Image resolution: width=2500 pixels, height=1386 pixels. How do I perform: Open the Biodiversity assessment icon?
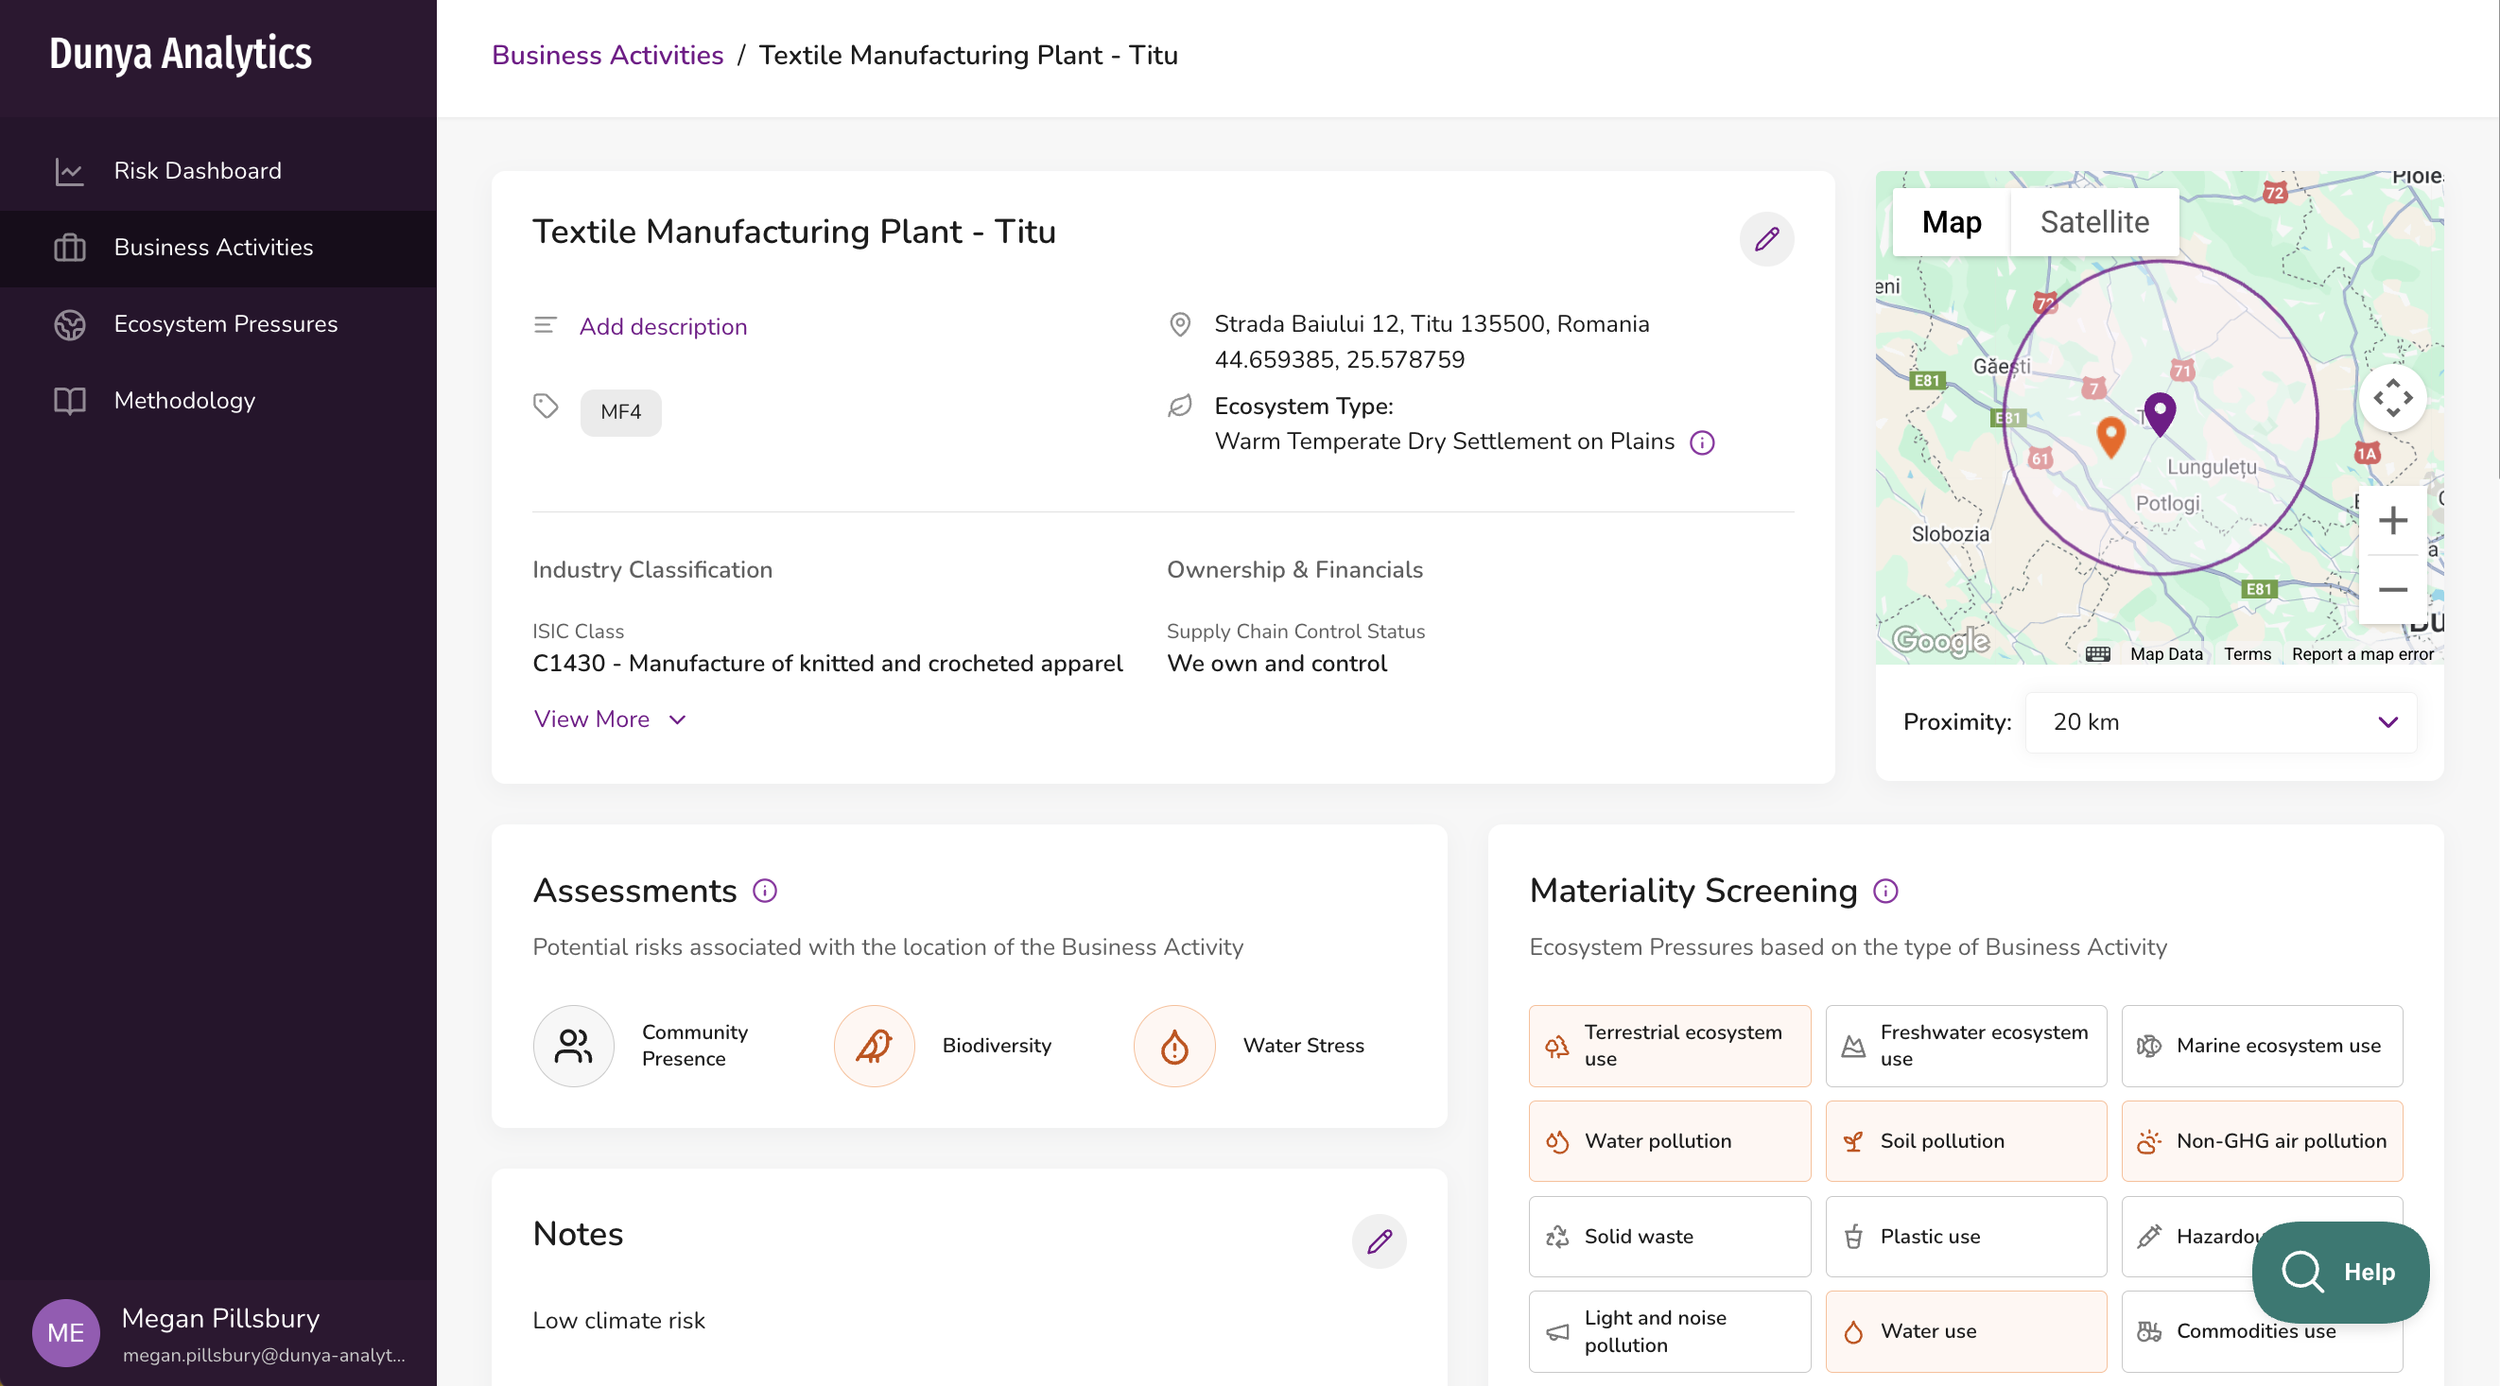point(873,1045)
